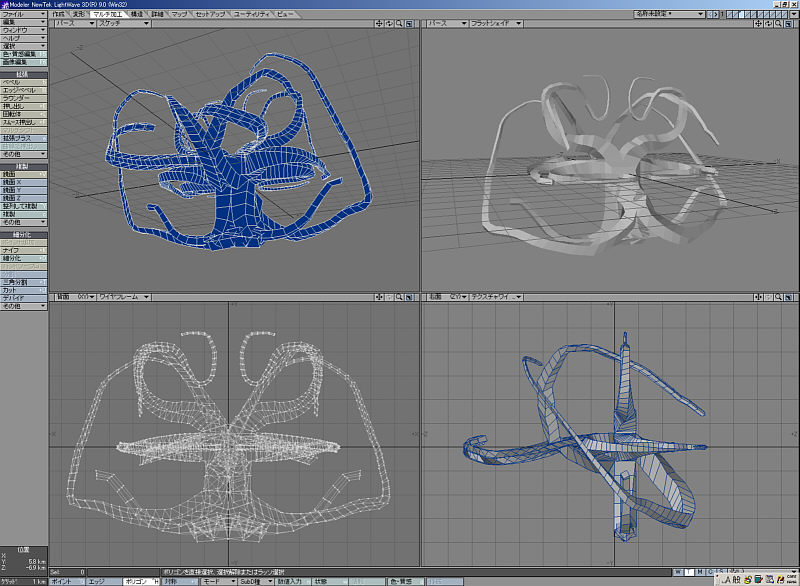Click the pan icon in the top-left viewport
The image size is (800, 586).
tap(378, 23)
